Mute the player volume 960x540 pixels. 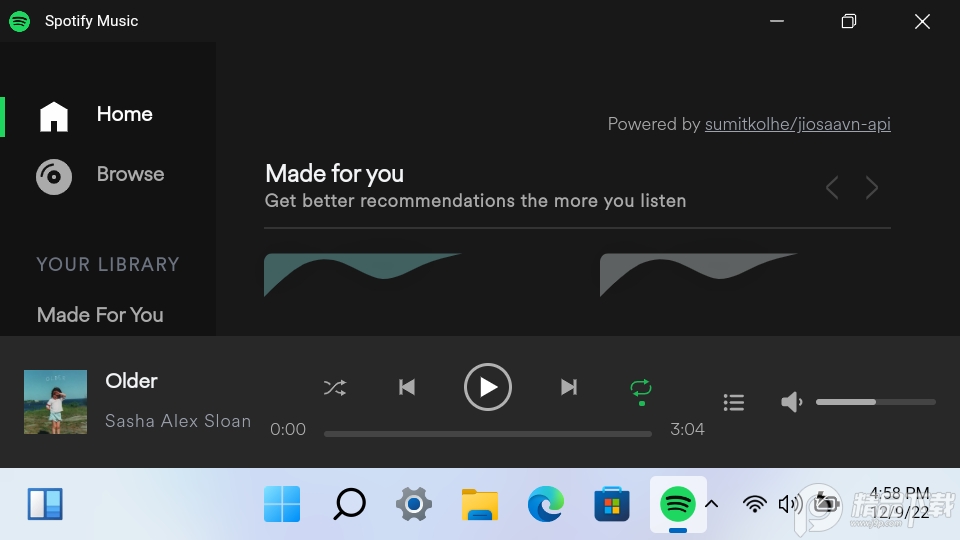tap(791, 402)
